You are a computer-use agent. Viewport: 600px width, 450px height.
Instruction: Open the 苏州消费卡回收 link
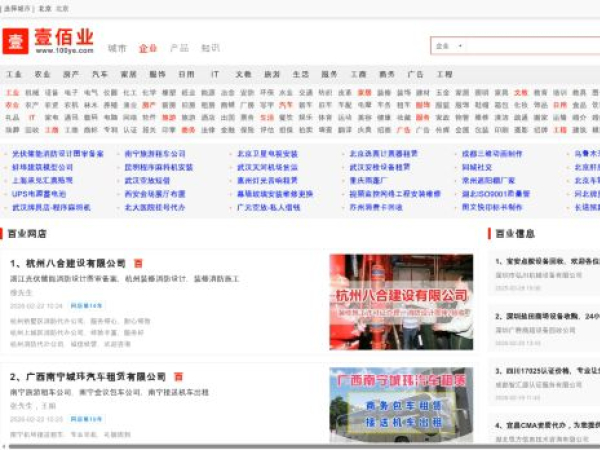pos(376,207)
